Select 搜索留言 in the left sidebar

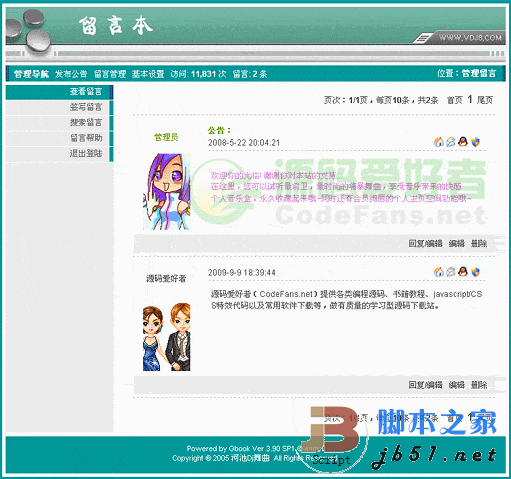59,123
